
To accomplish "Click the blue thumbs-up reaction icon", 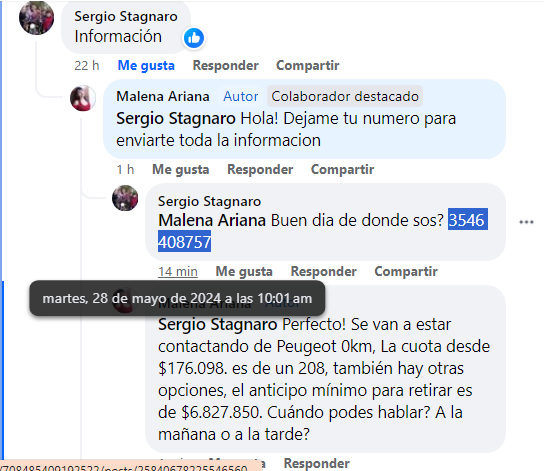I will (194, 38).
